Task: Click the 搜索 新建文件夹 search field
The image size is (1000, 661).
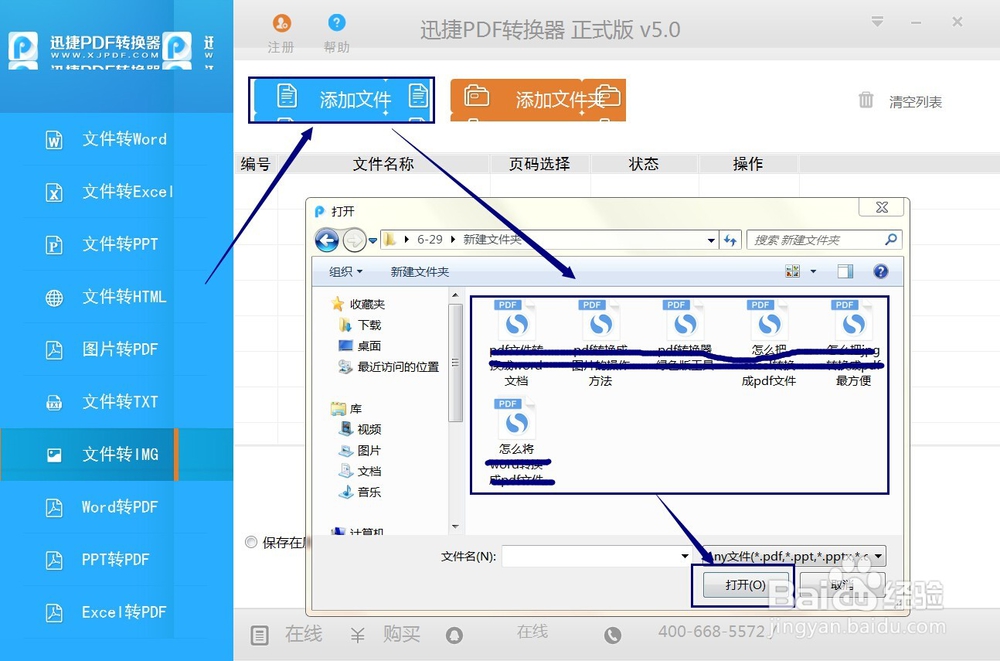Action: point(823,240)
